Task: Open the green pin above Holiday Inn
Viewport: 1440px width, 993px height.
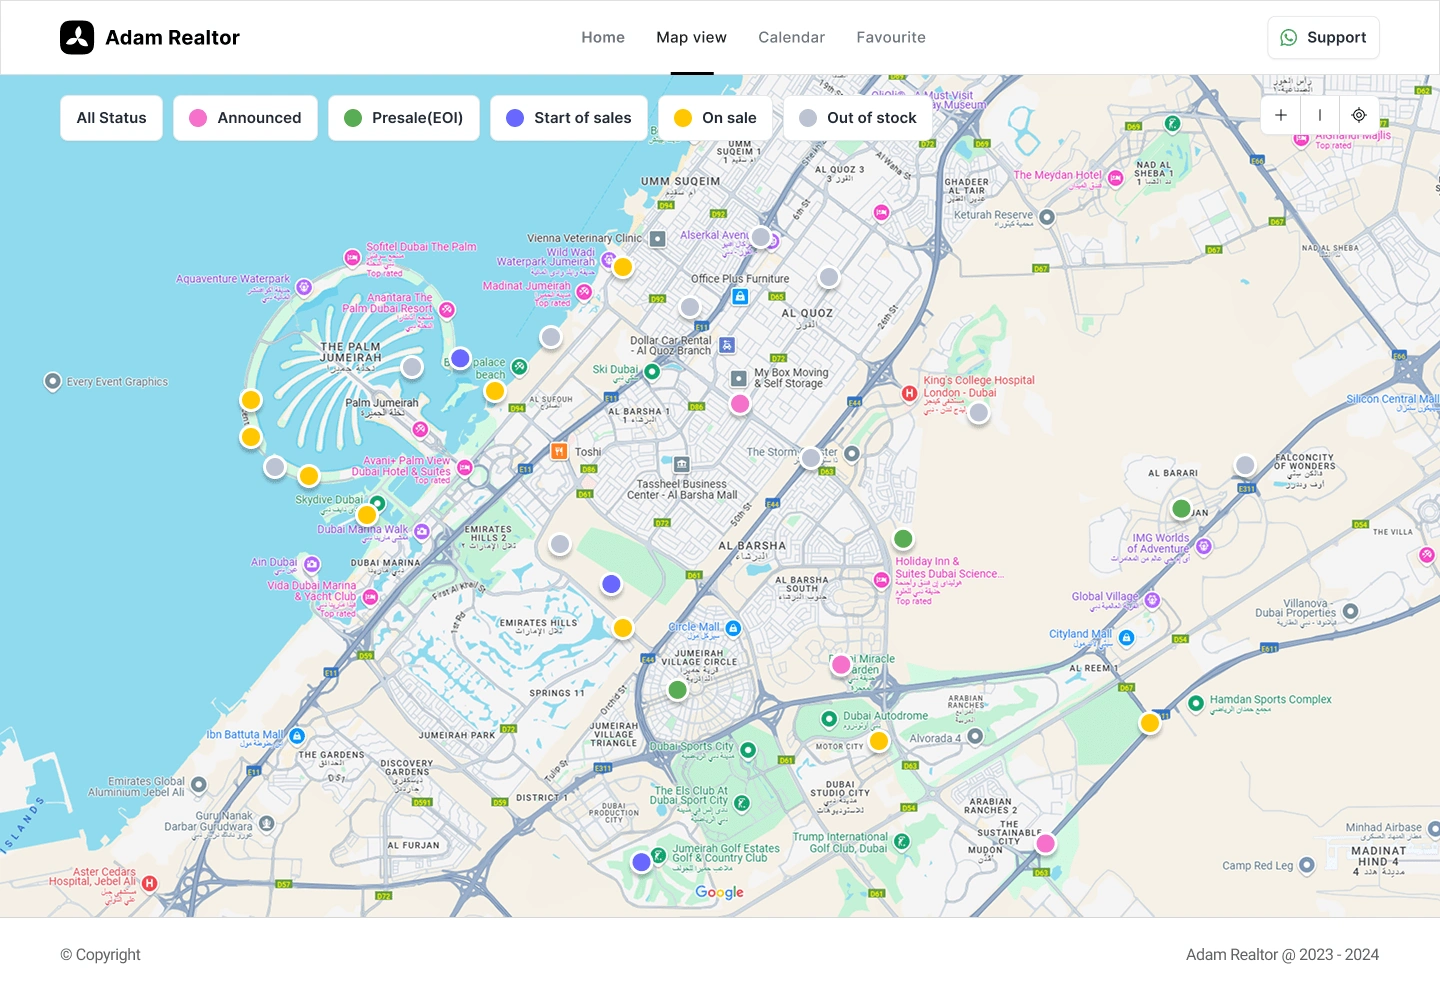Action: pos(903,539)
